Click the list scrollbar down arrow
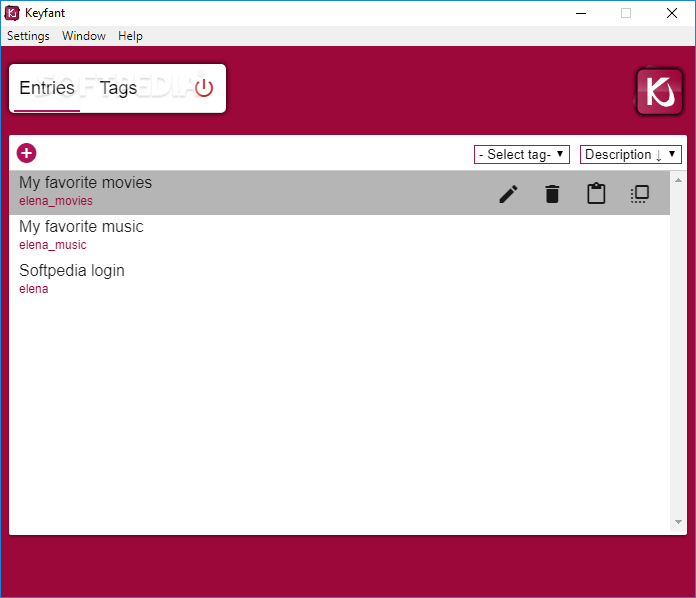 click(678, 522)
